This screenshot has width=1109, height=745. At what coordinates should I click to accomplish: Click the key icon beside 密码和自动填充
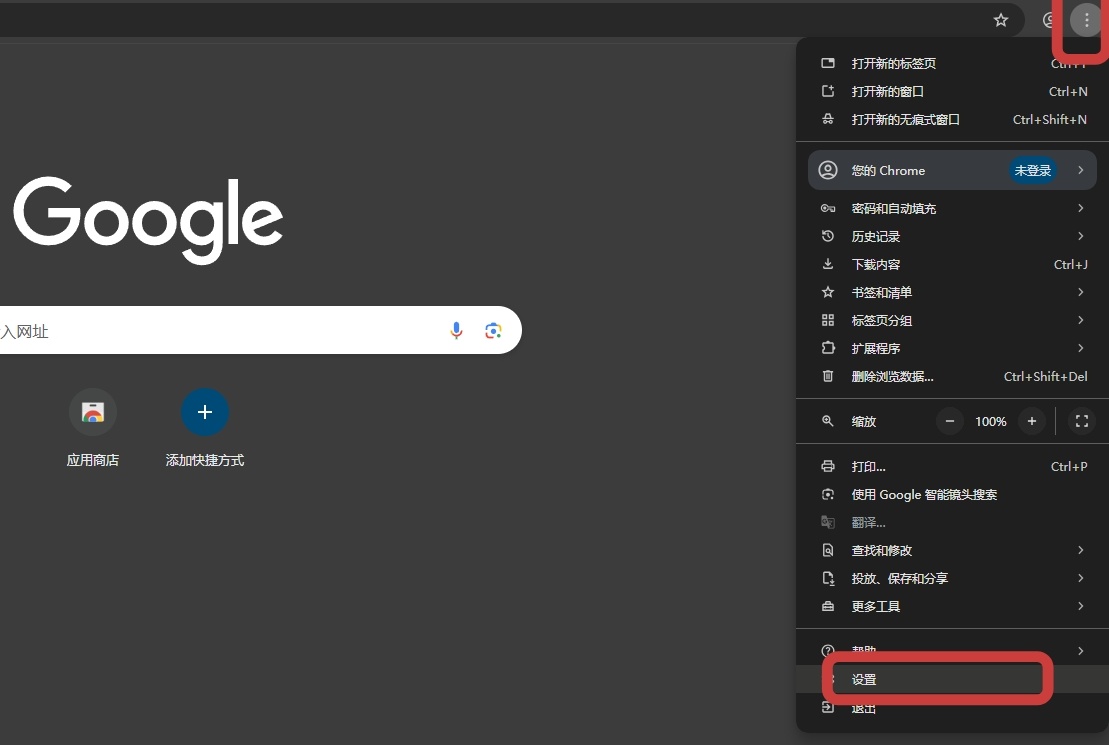coord(828,208)
